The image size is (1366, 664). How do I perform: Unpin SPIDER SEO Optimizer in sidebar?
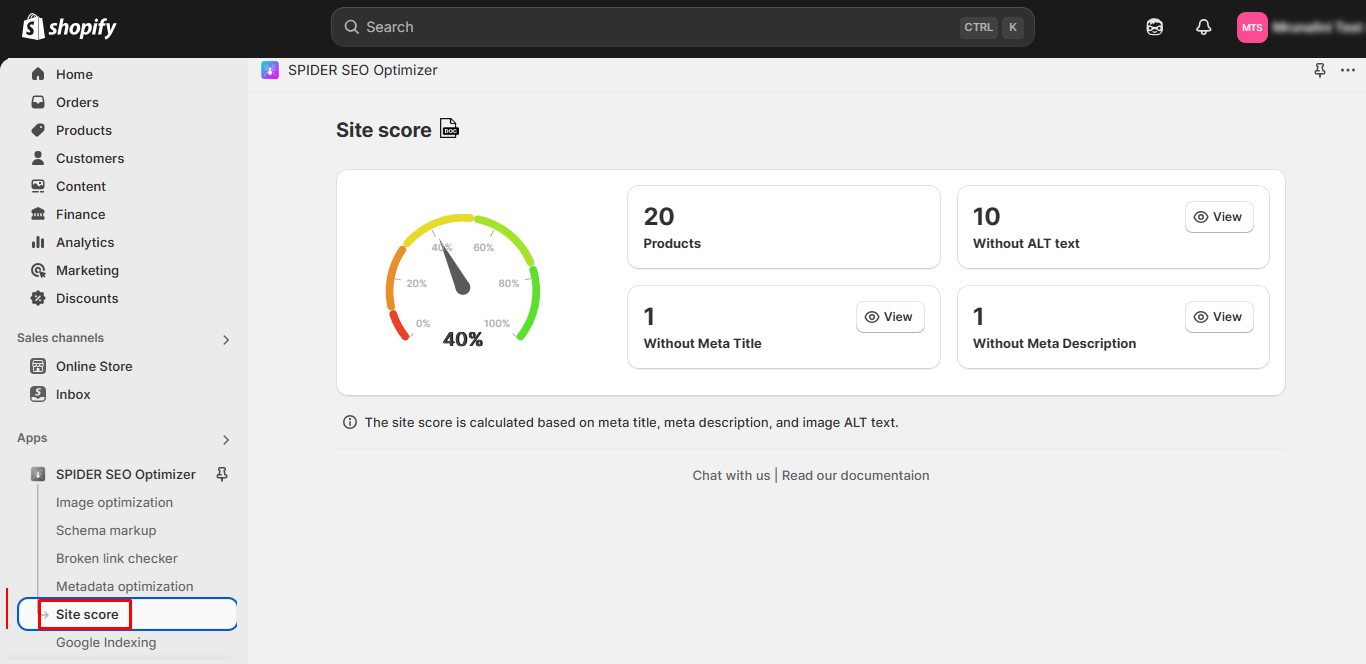pos(222,474)
